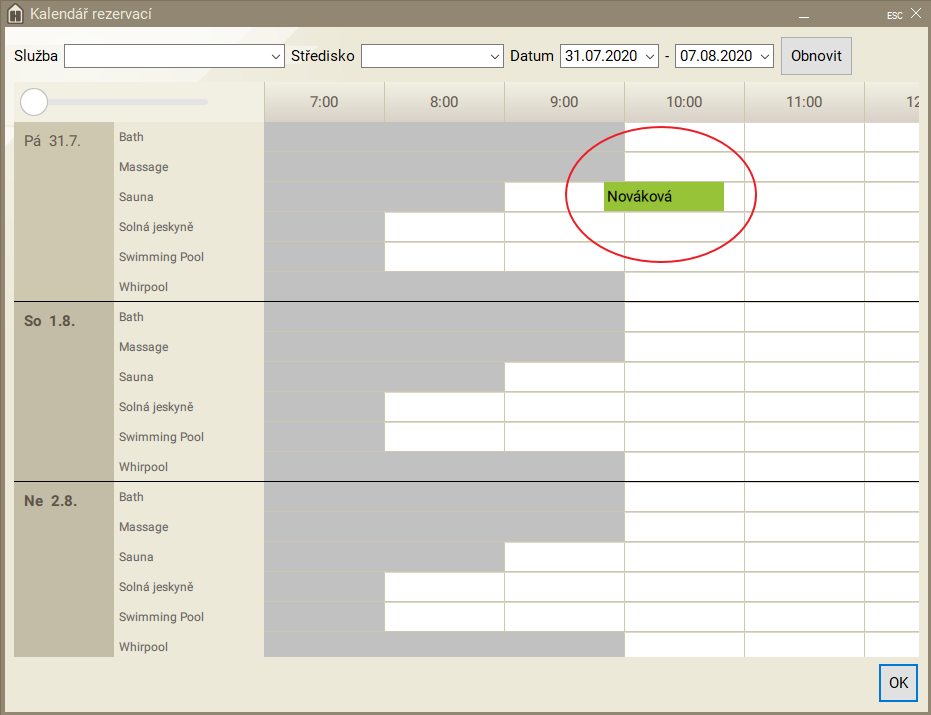The height and width of the screenshot is (715, 931).
Task: Click Friday's Bath 10:00 slot
Action: (684, 137)
